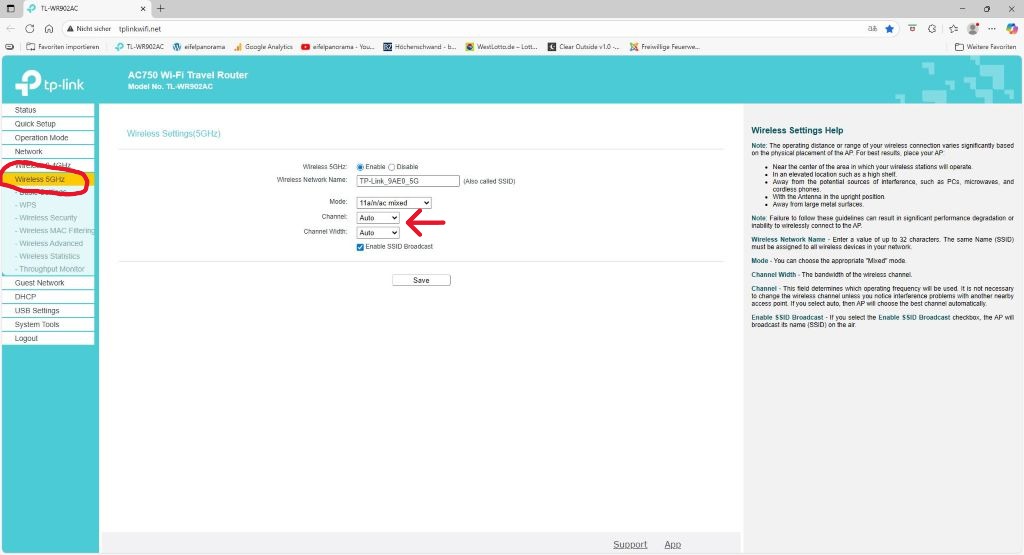The width and height of the screenshot is (1024, 555).
Task: Click the browser refresh icon
Action: (29, 29)
